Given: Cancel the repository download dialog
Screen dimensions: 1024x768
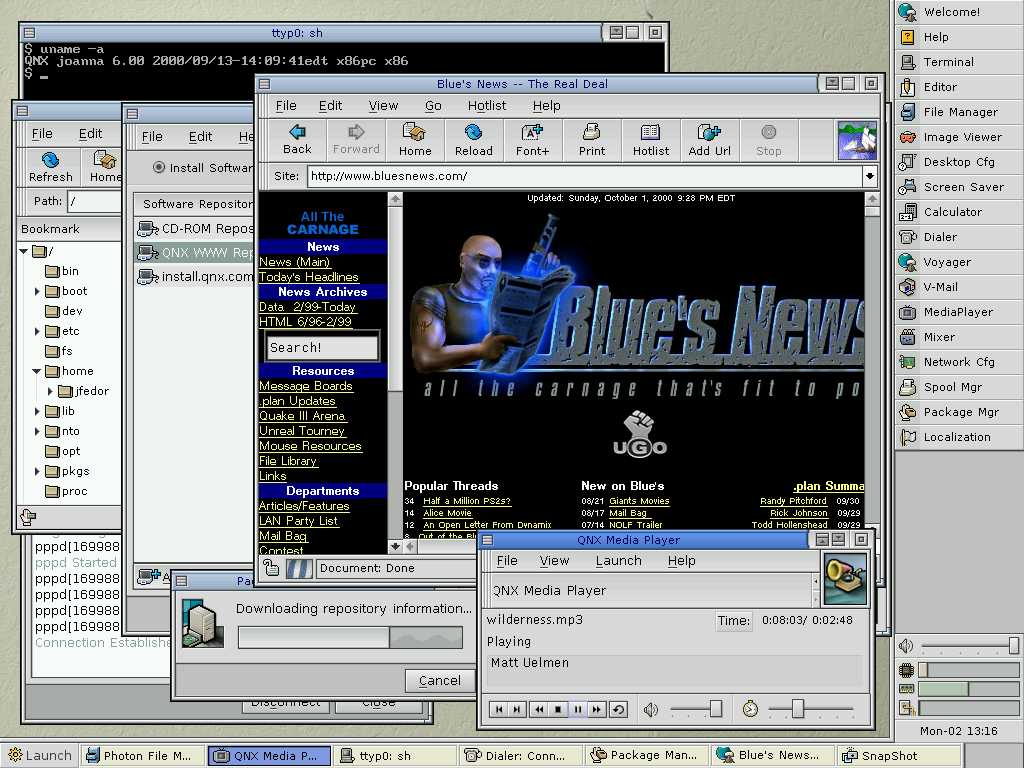Looking at the screenshot, I should click(x=440, y=680).
